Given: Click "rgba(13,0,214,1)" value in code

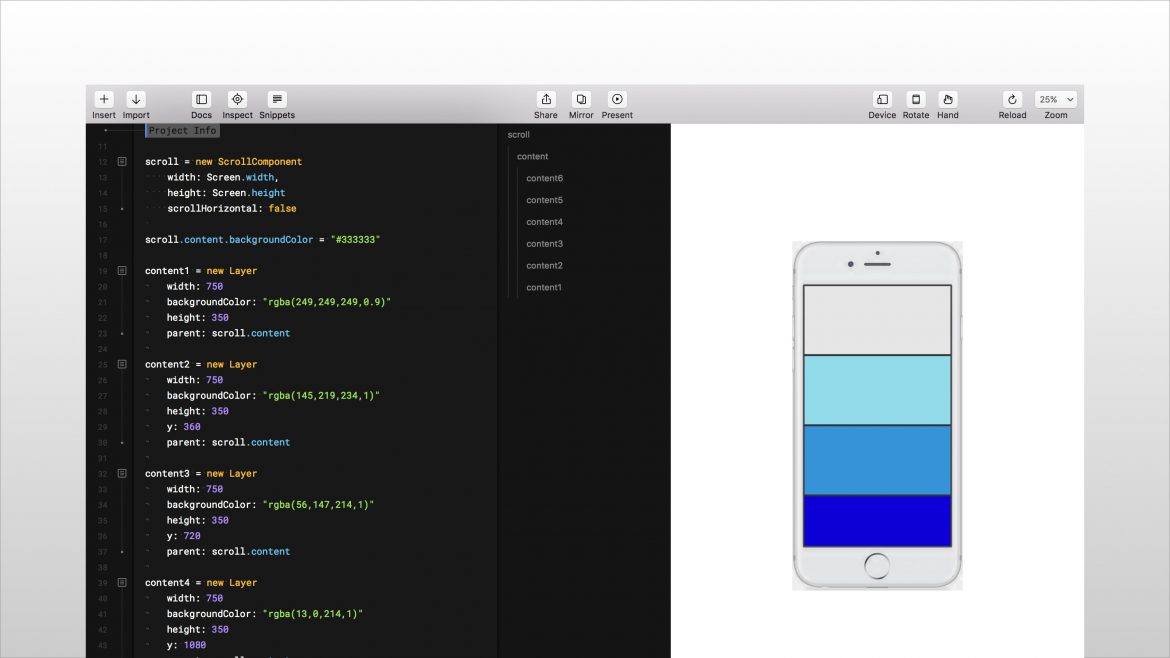Looking at the screenshot, I should pyautogui.click(x=313, y=614).
